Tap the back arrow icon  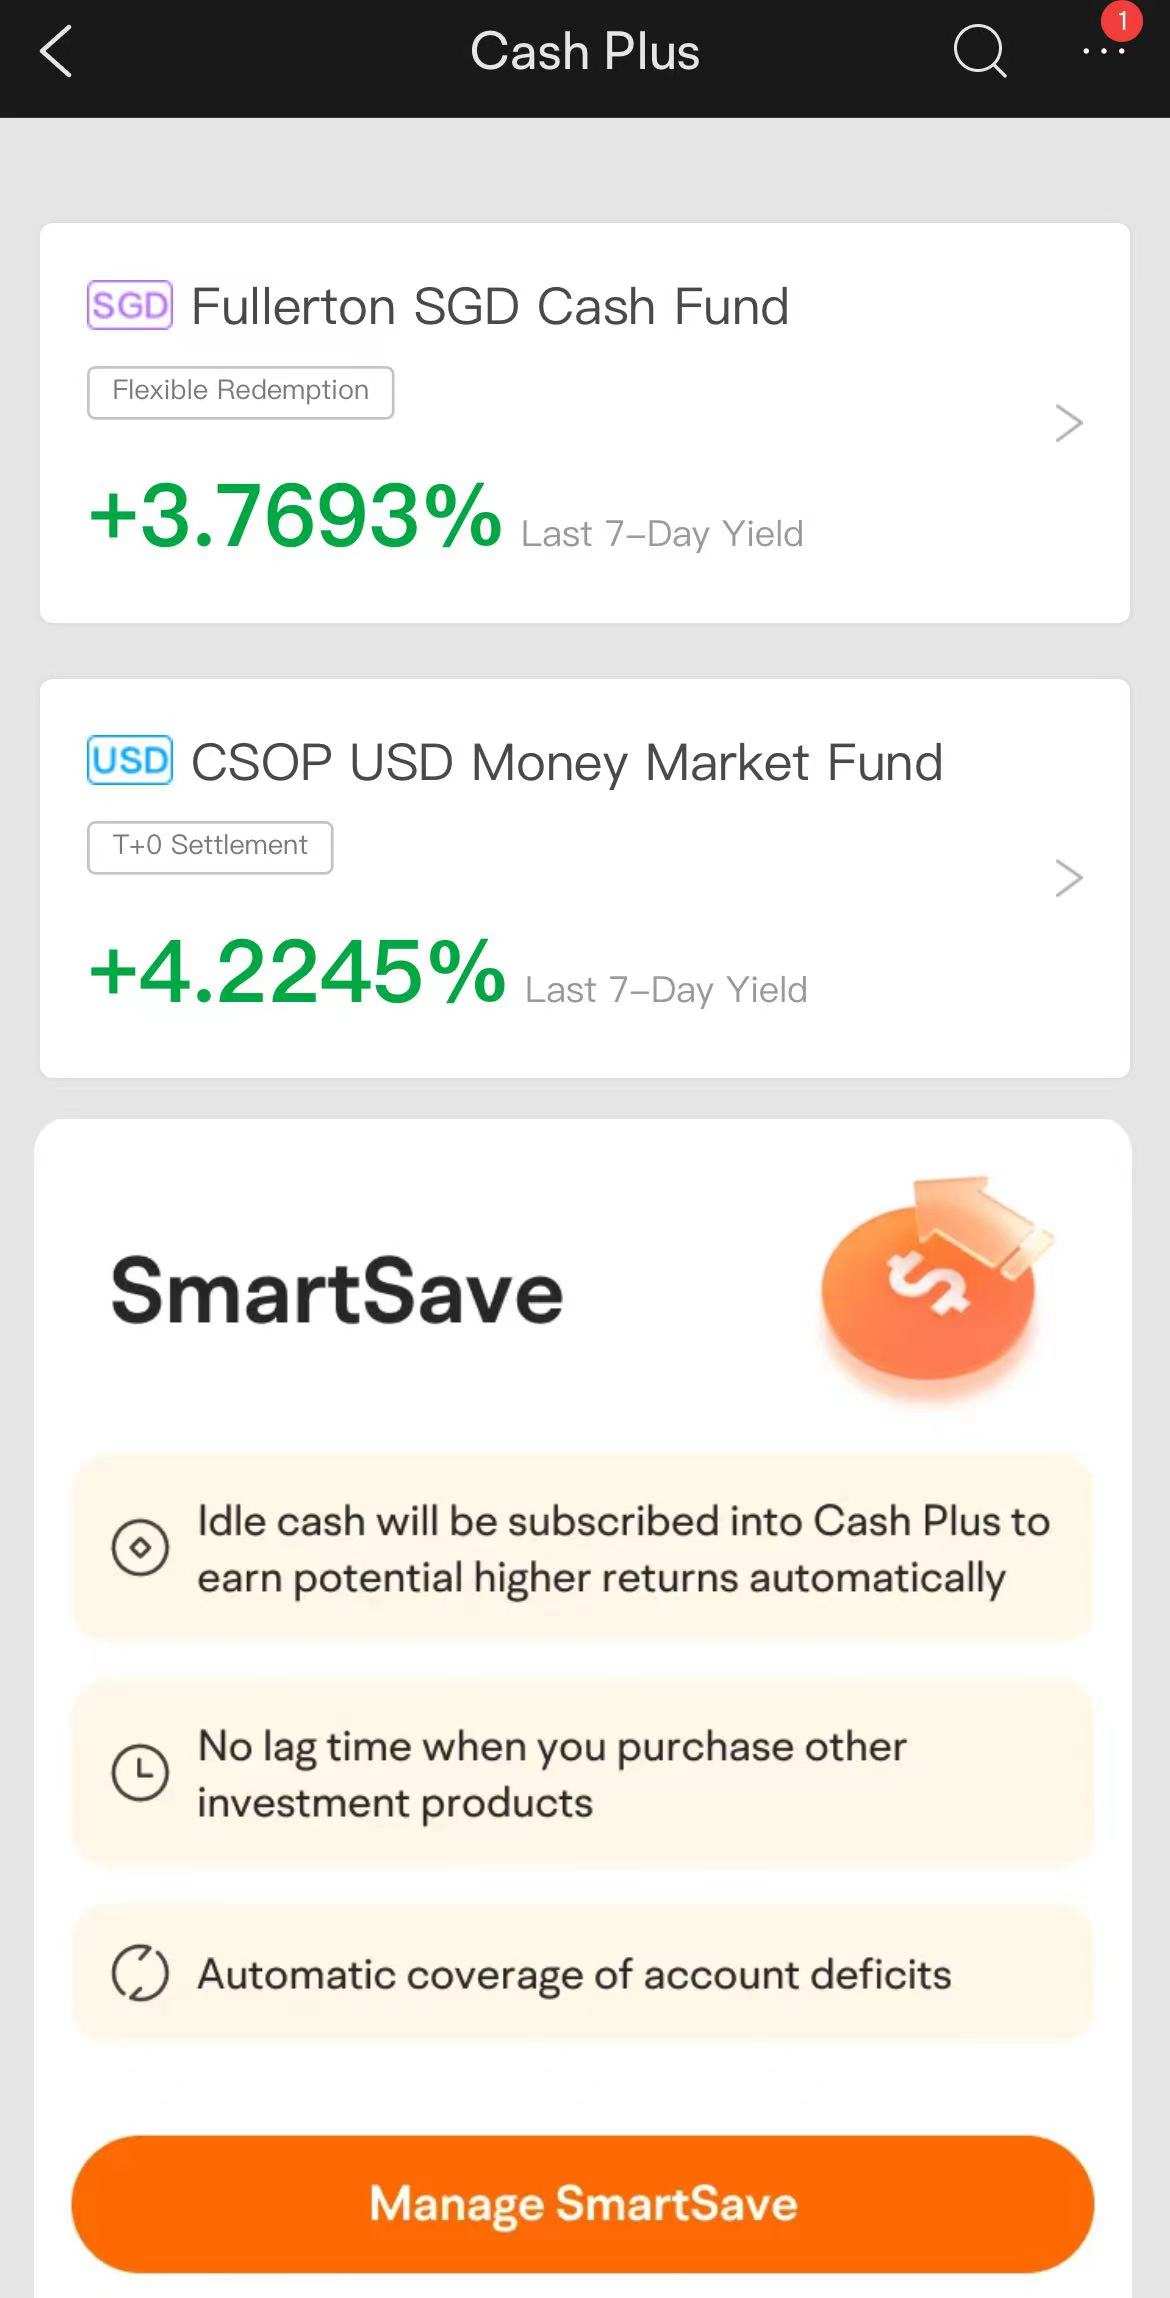click(x=56, y=52)
